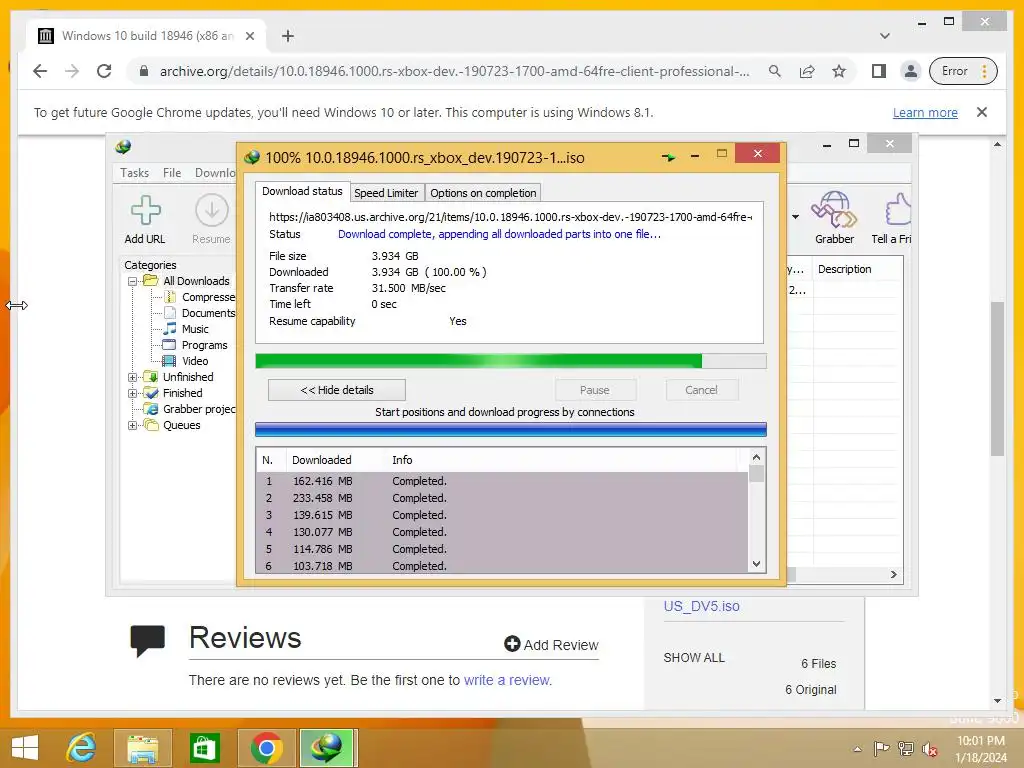The height and width of the screenshot is (768, 1024).
Task: Click the share page icon in address bar
Action: (x=807, y=71)
